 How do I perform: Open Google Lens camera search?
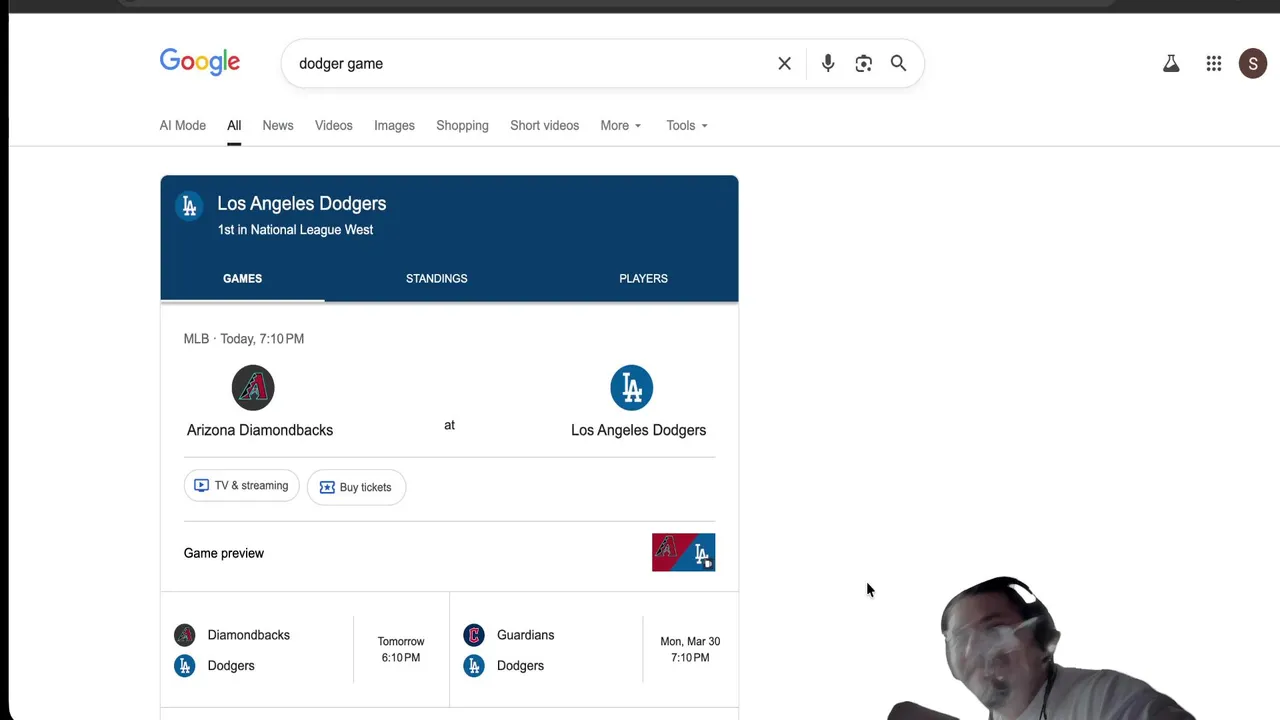click(864, 64)
